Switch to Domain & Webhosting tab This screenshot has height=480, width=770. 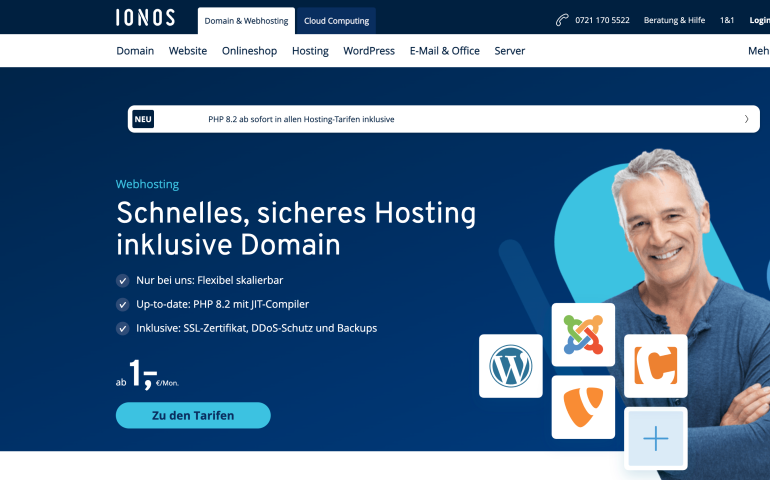coord(247,21)
